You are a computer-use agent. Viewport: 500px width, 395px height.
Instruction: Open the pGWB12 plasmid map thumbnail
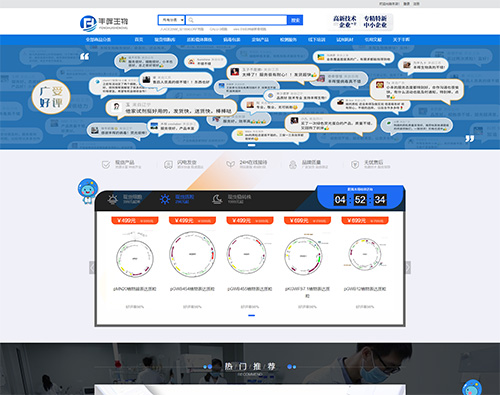coord(364,254)
